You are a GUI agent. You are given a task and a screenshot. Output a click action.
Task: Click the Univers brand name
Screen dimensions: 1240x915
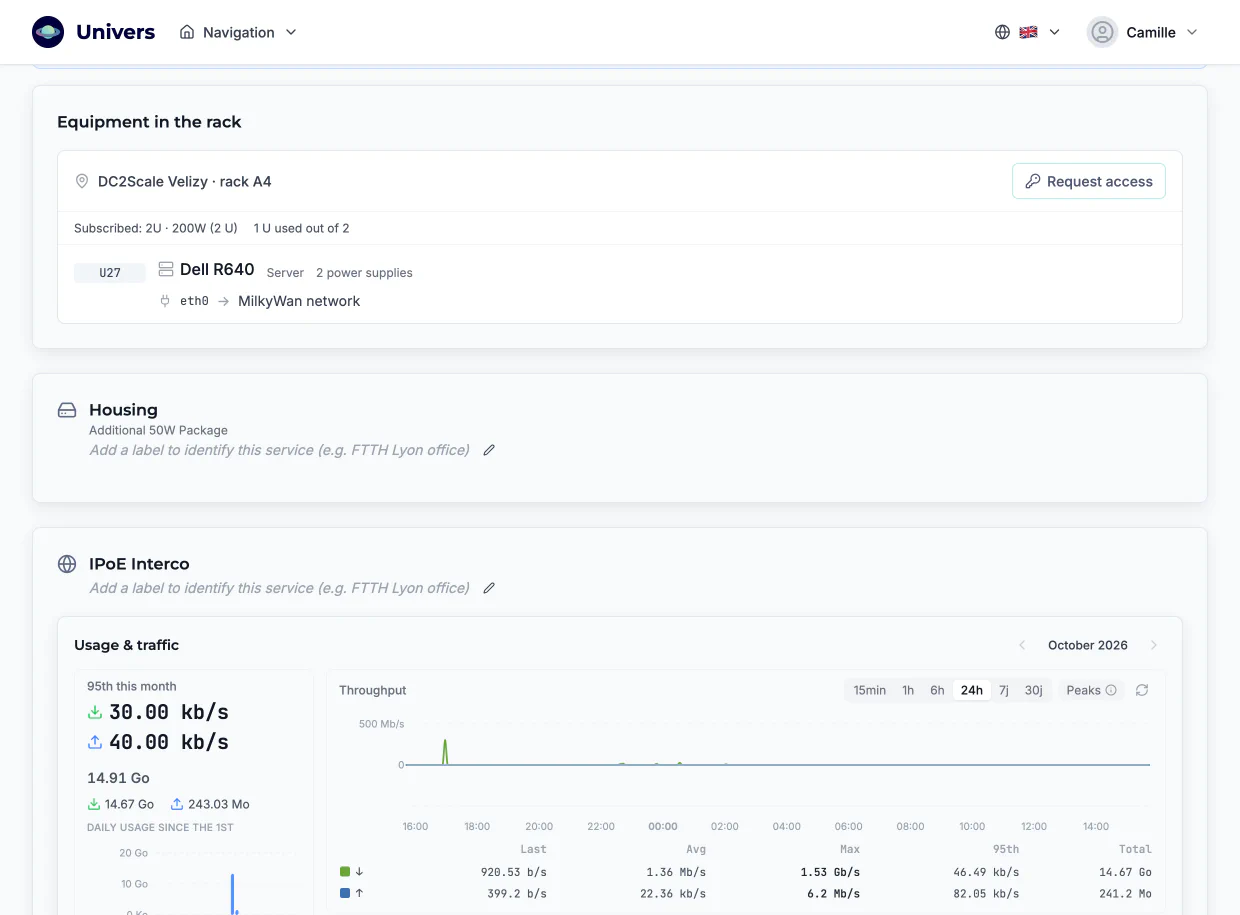(x=115, y=32)
